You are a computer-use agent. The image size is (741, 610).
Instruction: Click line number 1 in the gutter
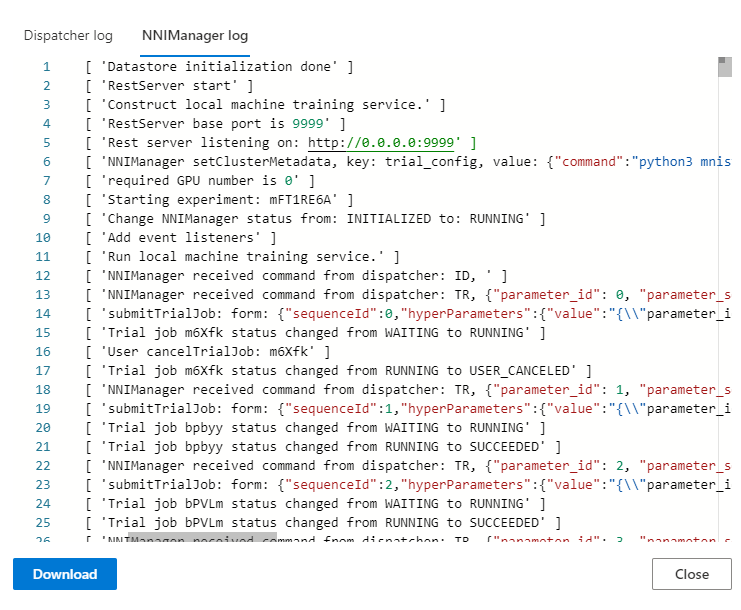pos(45,67)
